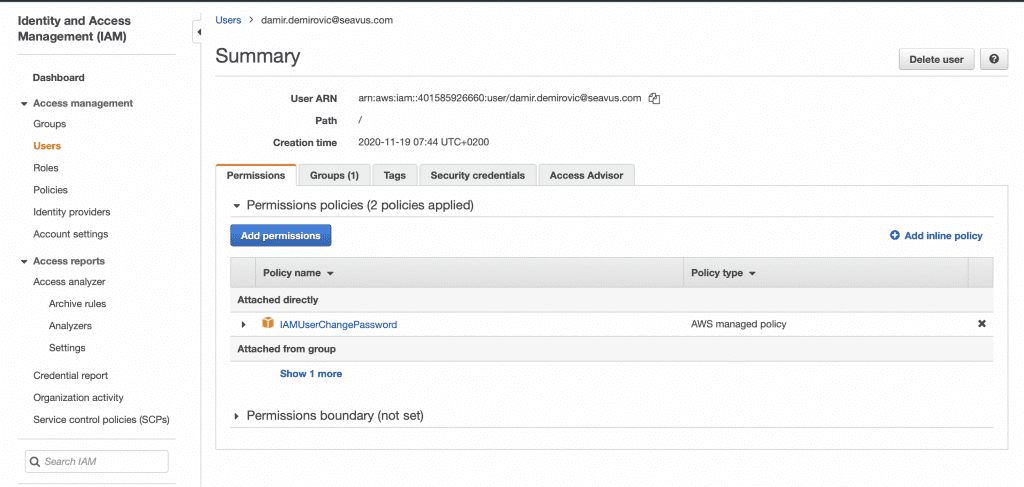Open Archive rules under Access analyzer

coord(77,304)
